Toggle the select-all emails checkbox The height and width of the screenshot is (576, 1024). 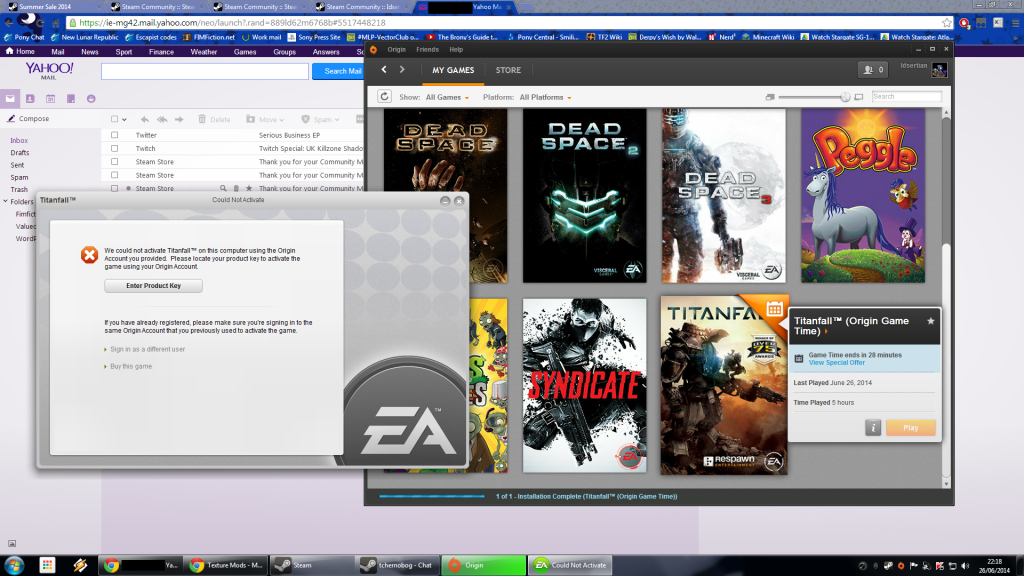tap(114, 120)
